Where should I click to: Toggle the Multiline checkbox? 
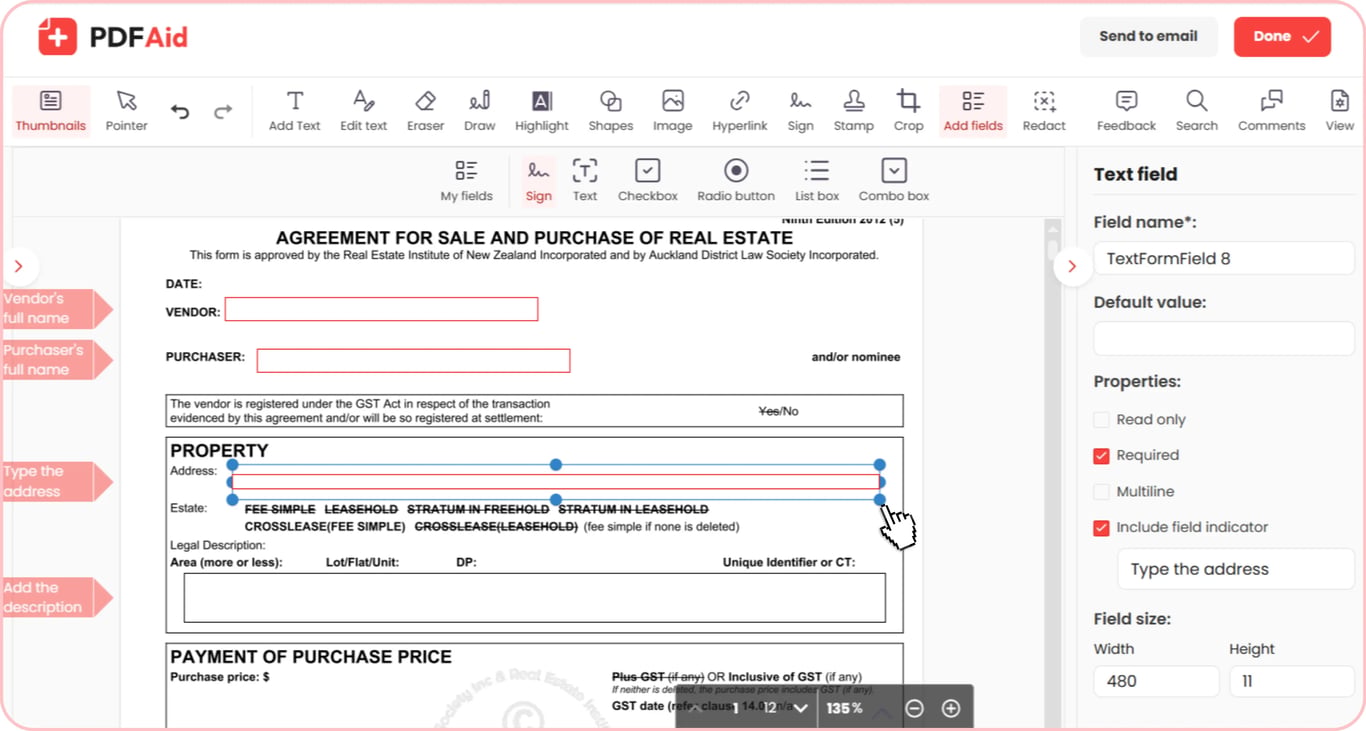pos(1101,492)
